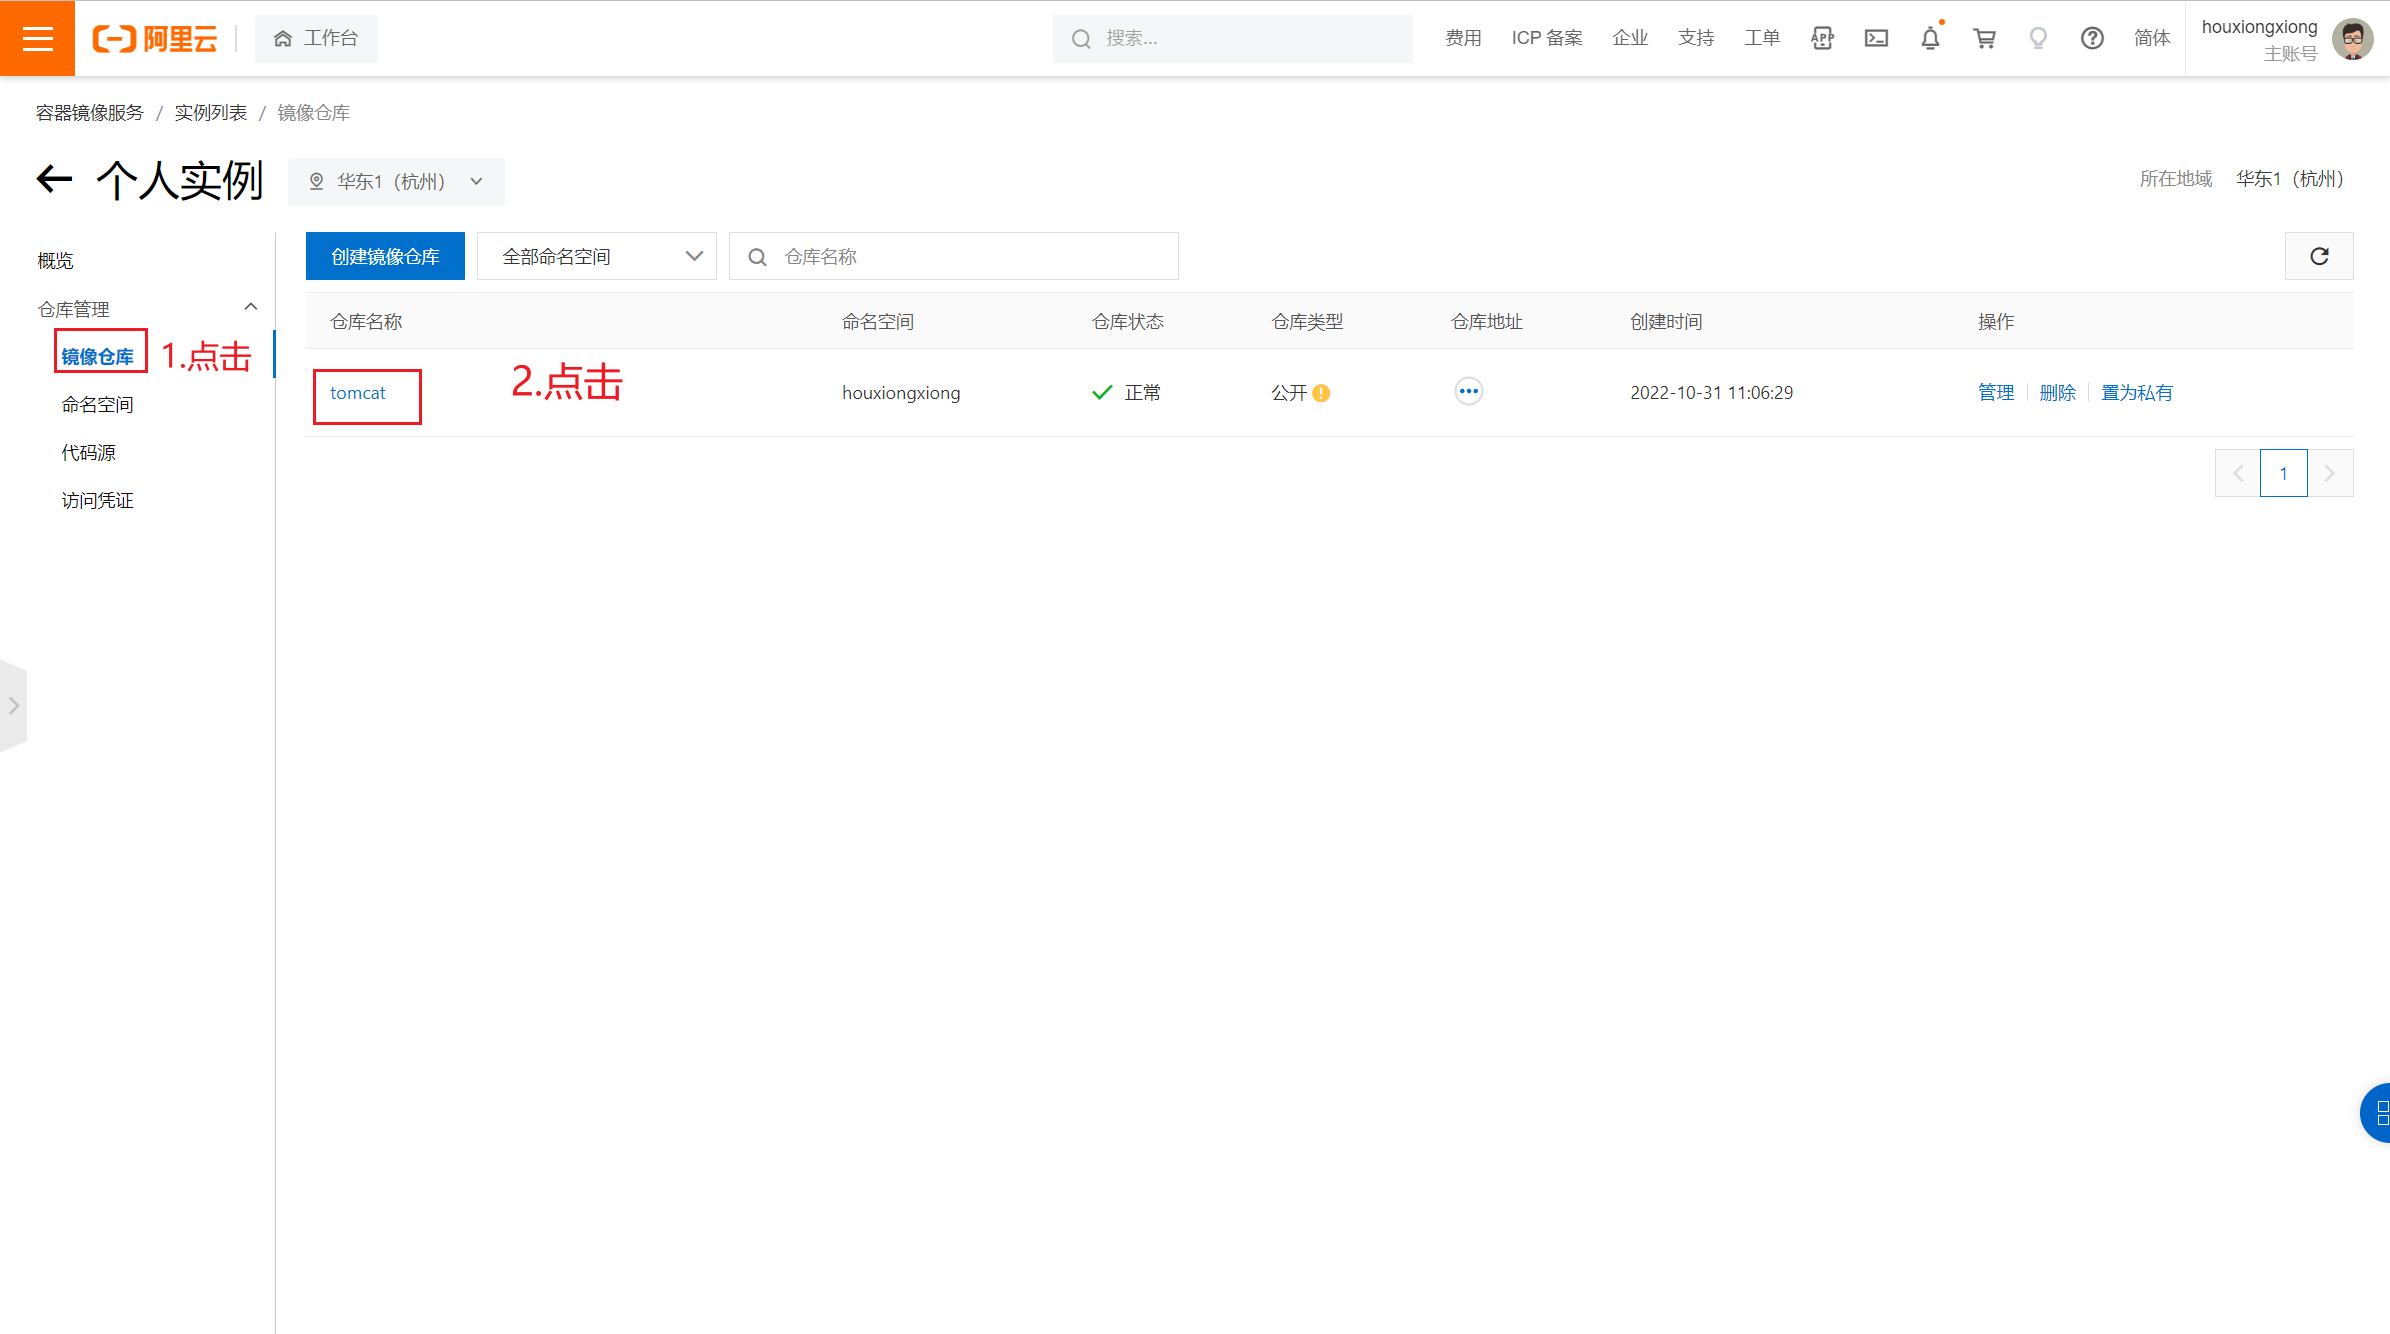Image resolution: width=2390 pixels, height=1334 pixels.
Task: Click the 创建镜像仓库 button
Action: [385, 256]
